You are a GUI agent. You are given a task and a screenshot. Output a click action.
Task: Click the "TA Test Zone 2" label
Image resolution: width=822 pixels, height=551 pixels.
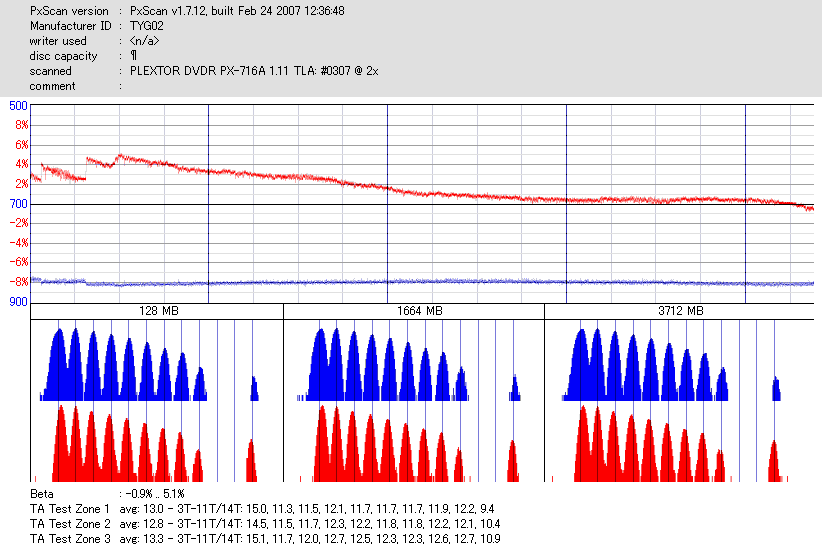(70, 524)
